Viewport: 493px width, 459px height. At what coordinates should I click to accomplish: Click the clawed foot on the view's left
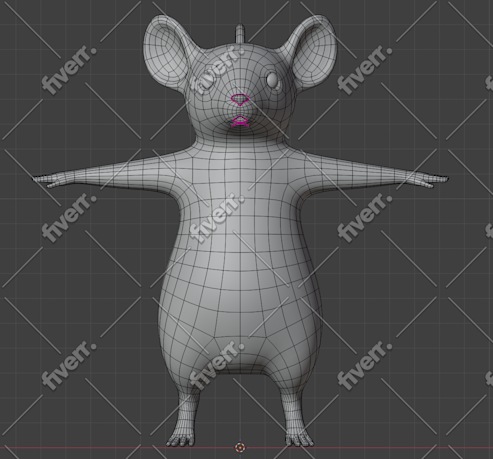[181, 437]
